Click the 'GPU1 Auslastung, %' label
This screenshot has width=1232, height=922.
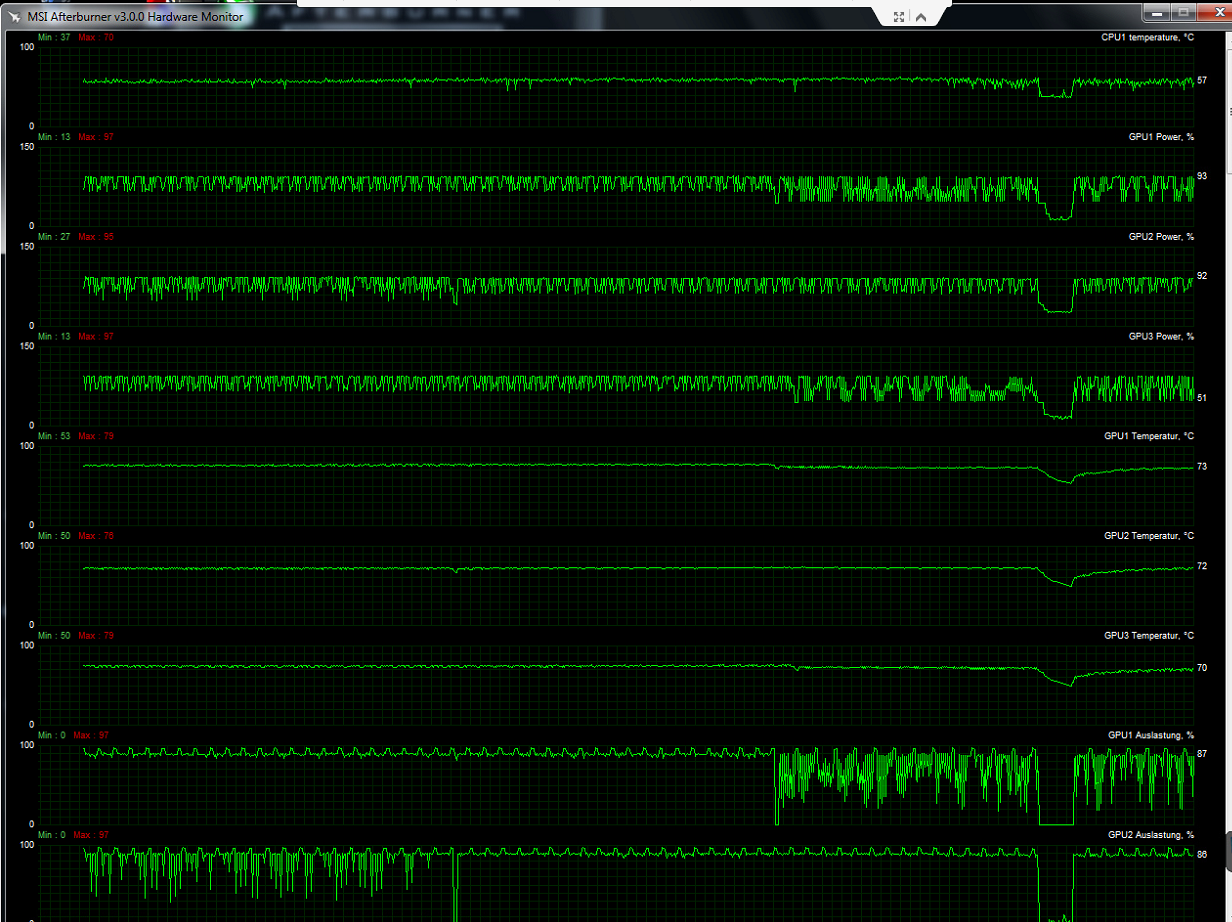tap(1151, 735)
